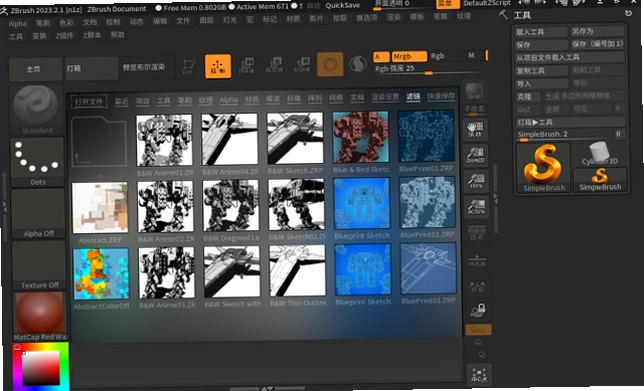Screen dimensions: 644x391
Task: Select the Cylinder3D tool
Action: (600, 154)
